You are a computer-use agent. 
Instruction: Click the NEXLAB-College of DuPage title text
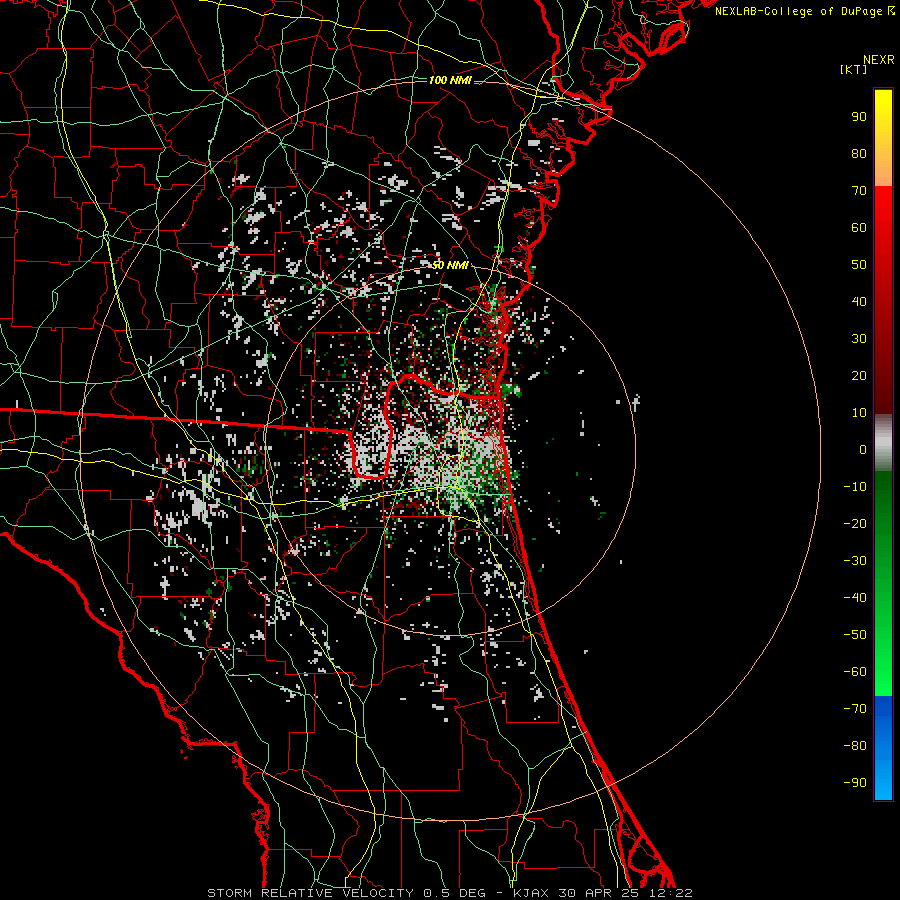tap(801, 11)
